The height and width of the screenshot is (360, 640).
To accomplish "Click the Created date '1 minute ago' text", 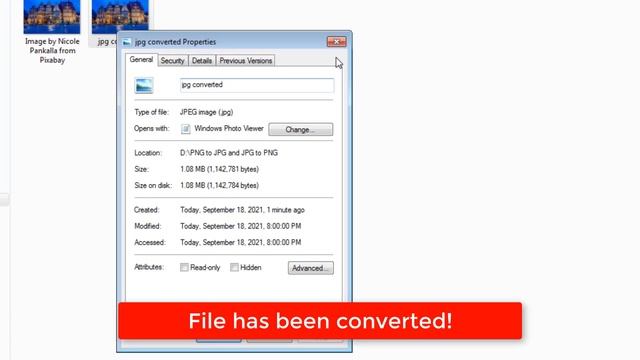I will [x=286, y=210].
